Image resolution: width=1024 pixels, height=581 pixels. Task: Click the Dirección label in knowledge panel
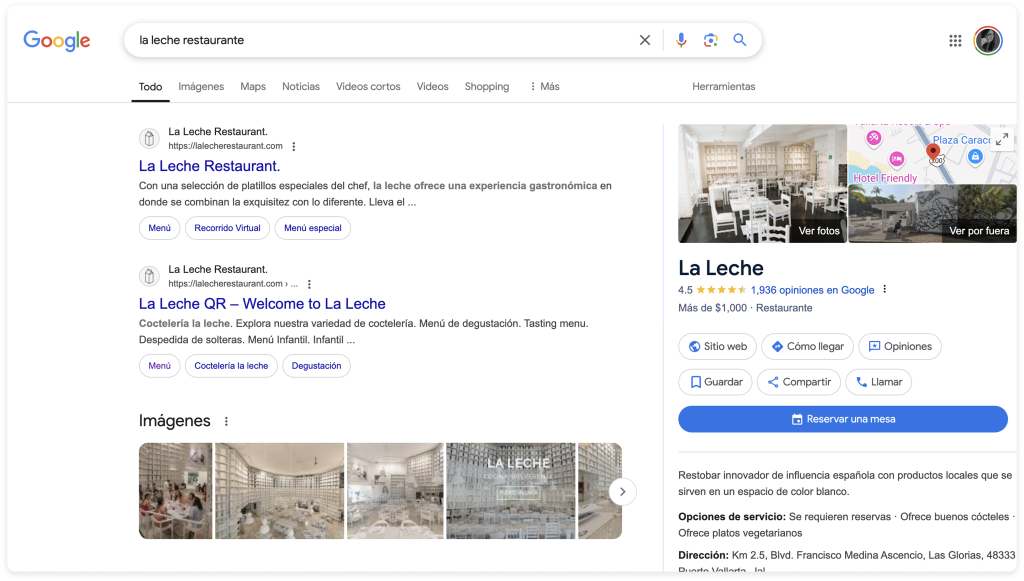(x=703, y=555)
